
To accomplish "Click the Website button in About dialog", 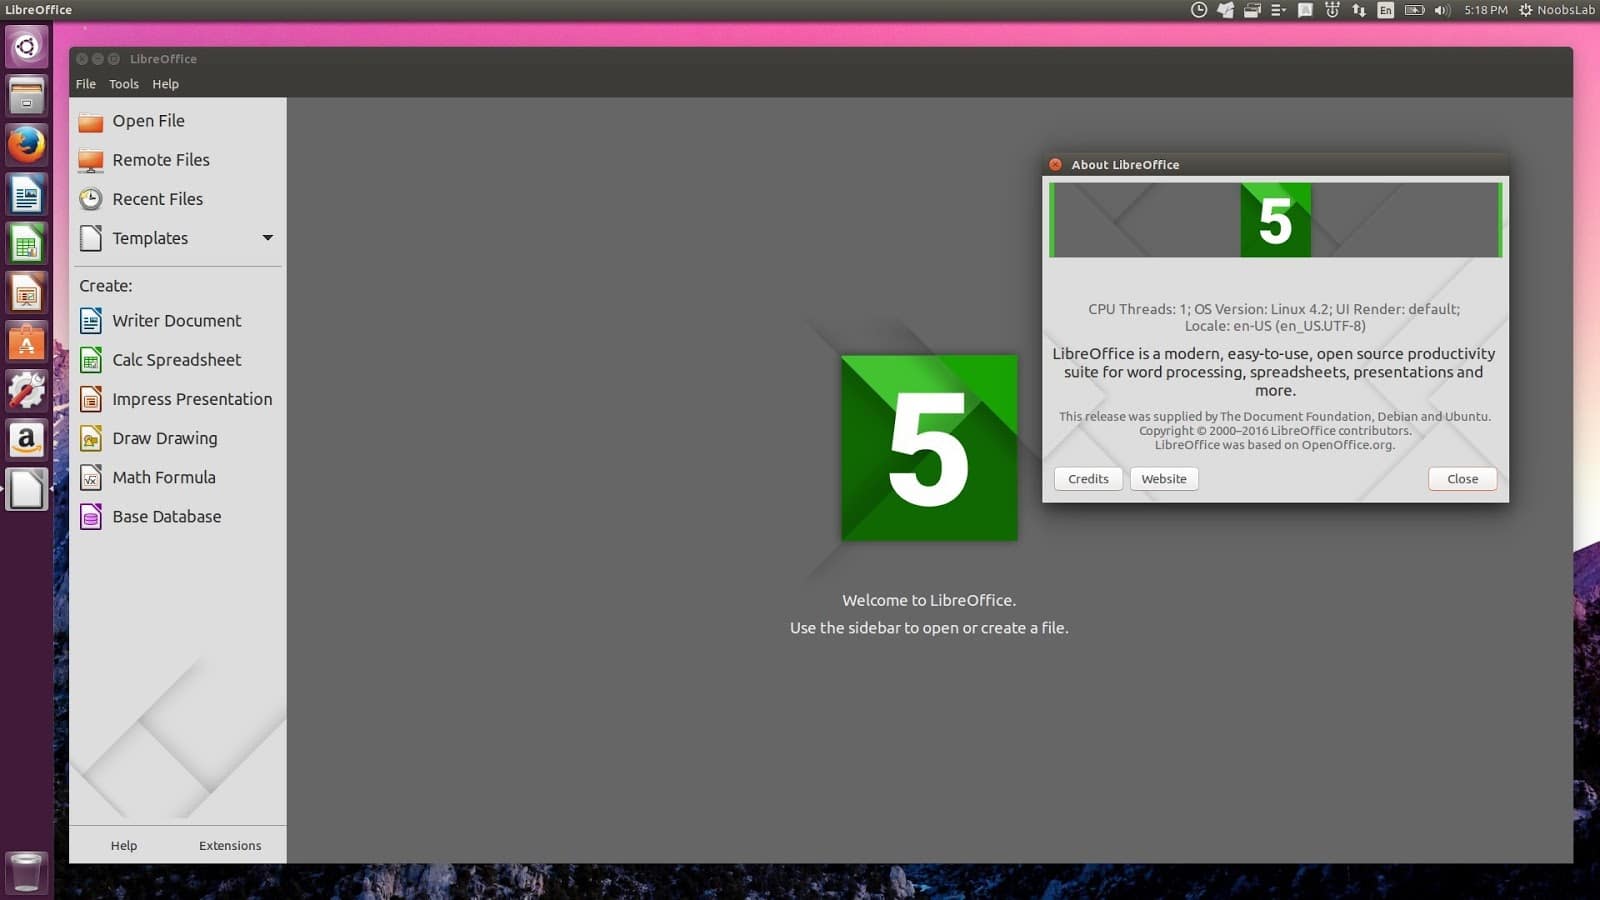I will 1164,479.
